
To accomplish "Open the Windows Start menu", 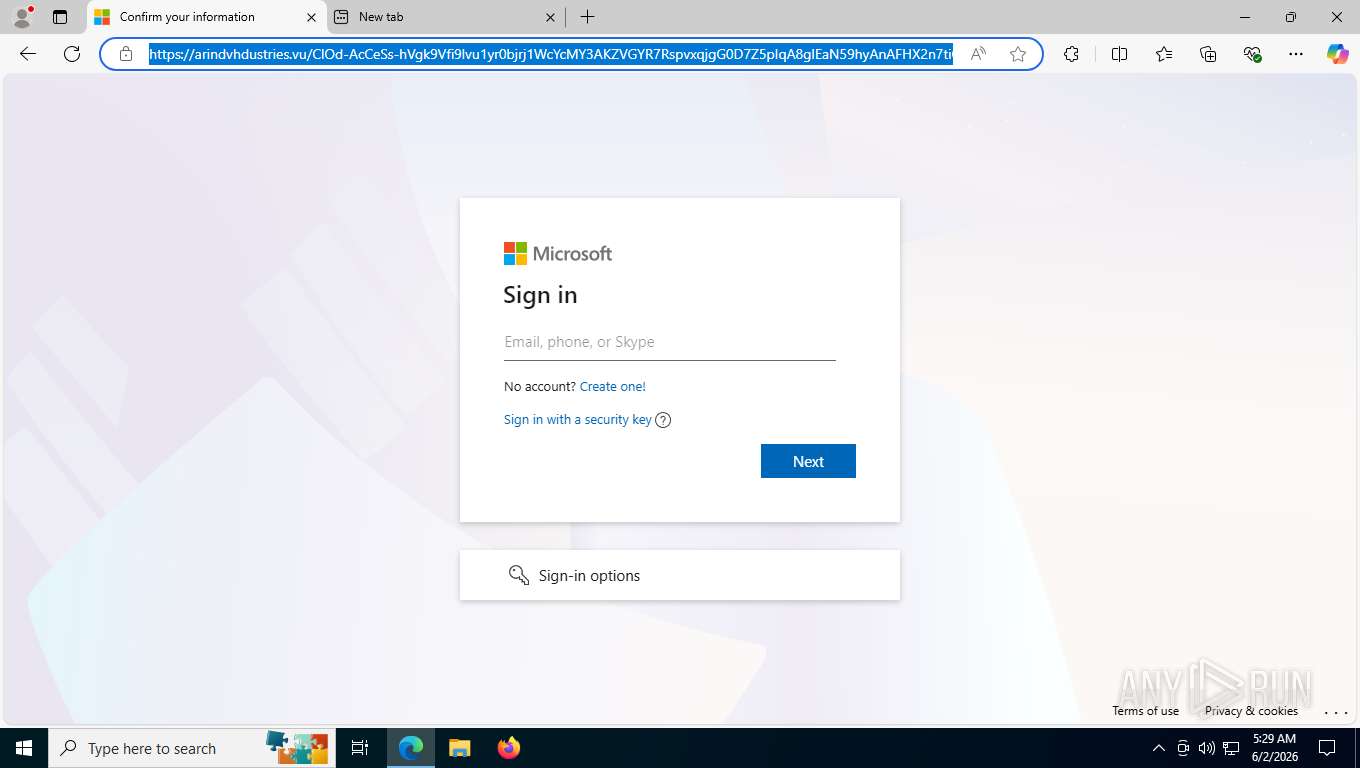I will click(x=24, y=748).
